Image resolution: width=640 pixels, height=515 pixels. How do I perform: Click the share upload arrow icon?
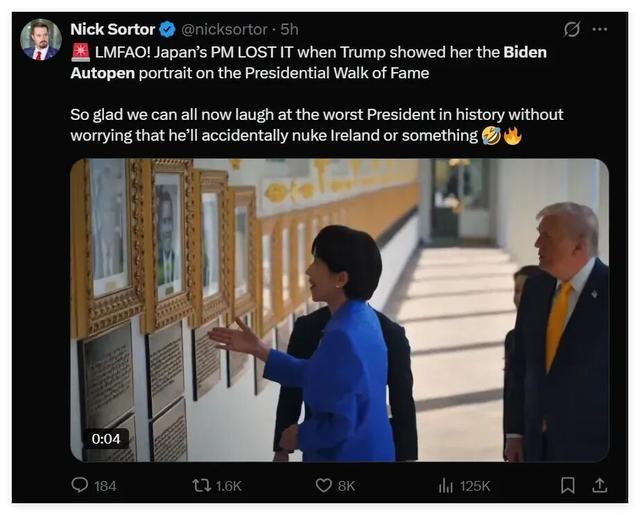point(599,485)
